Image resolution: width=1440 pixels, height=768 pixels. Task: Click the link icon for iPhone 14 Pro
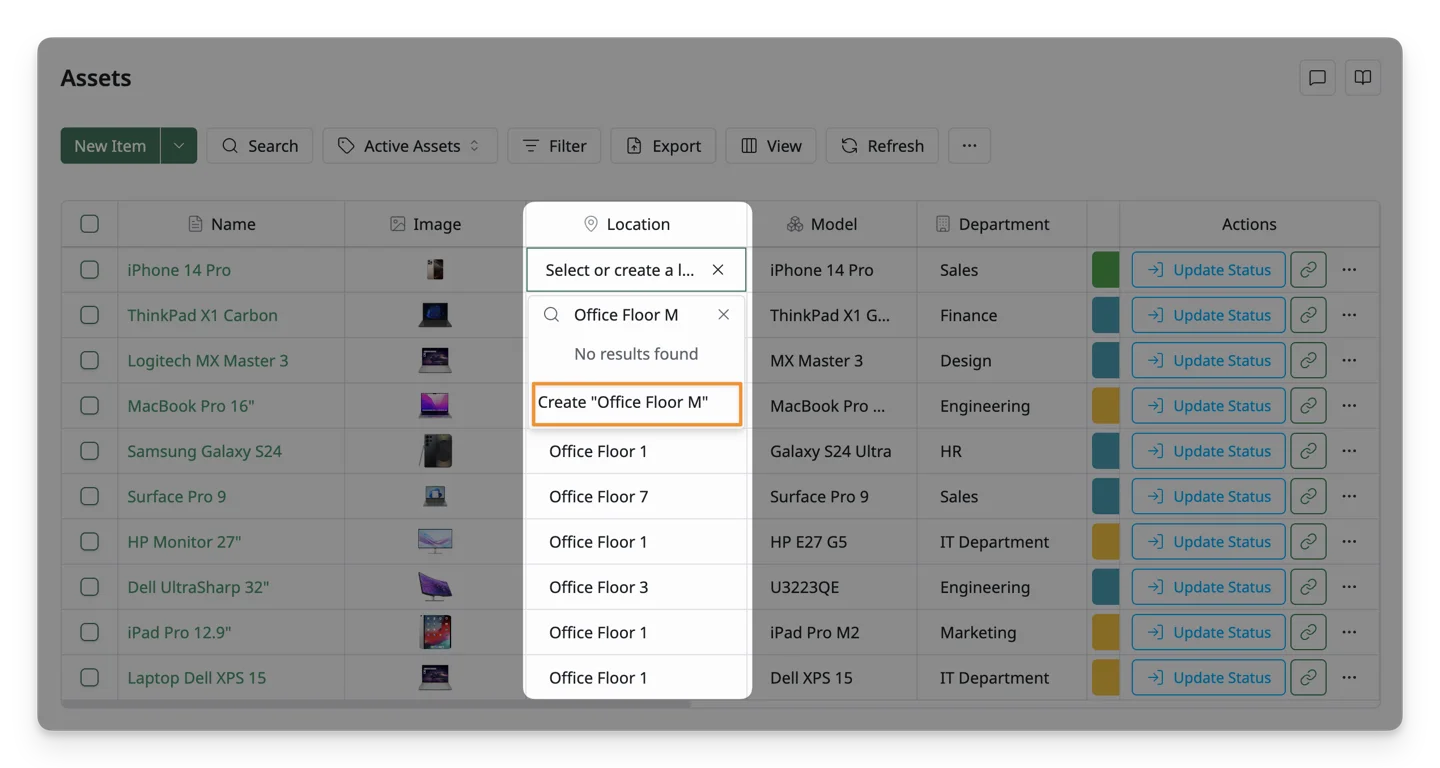click(1308, 270)
